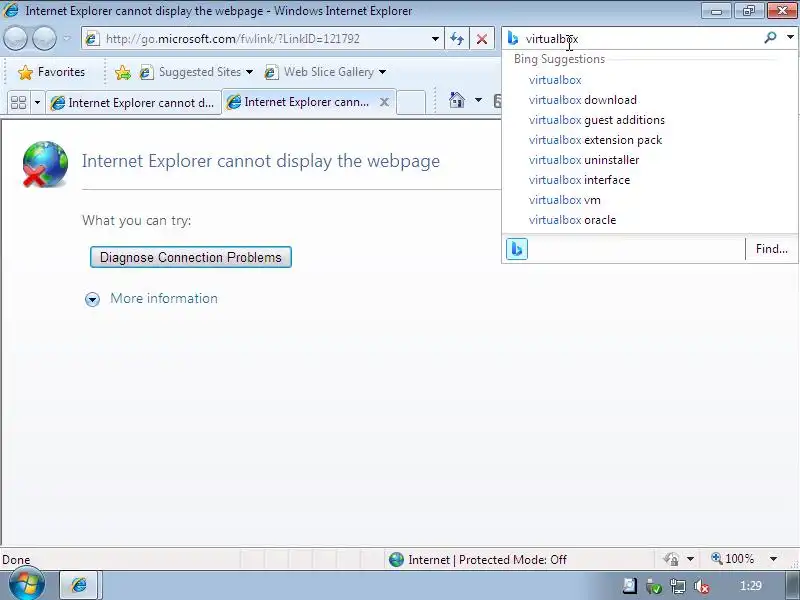Image resolution: width=800 pixels, height=600 pixels.
Task: Click the red Stop loading icon
Action: (482, 39)
